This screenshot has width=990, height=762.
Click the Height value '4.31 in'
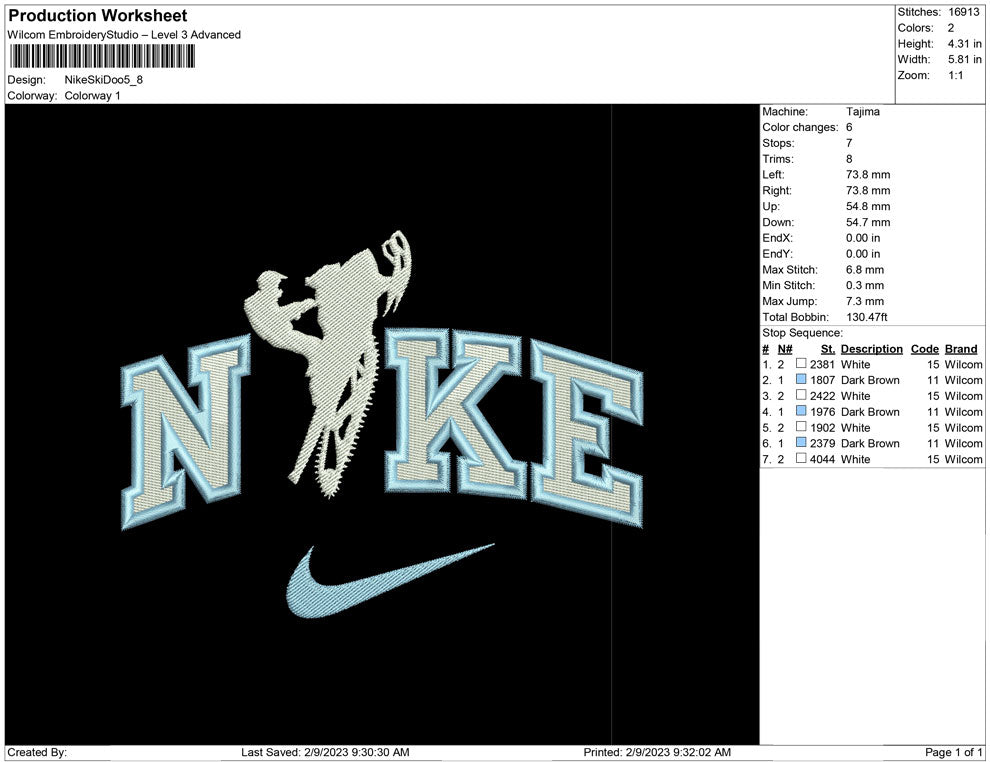[964, 44]
